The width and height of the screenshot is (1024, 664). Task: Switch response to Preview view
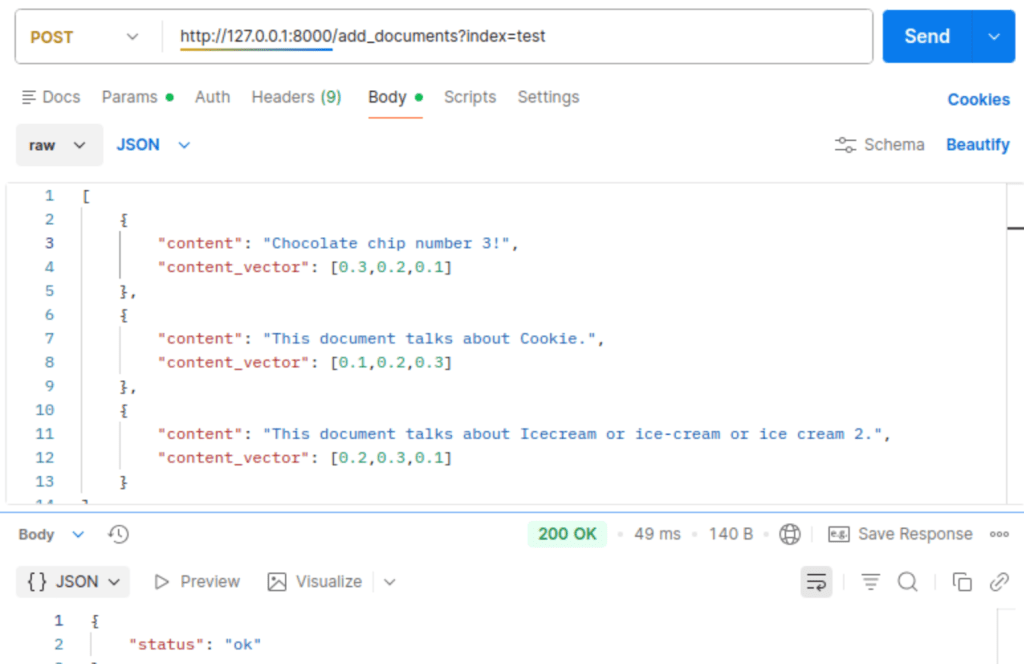197,581
